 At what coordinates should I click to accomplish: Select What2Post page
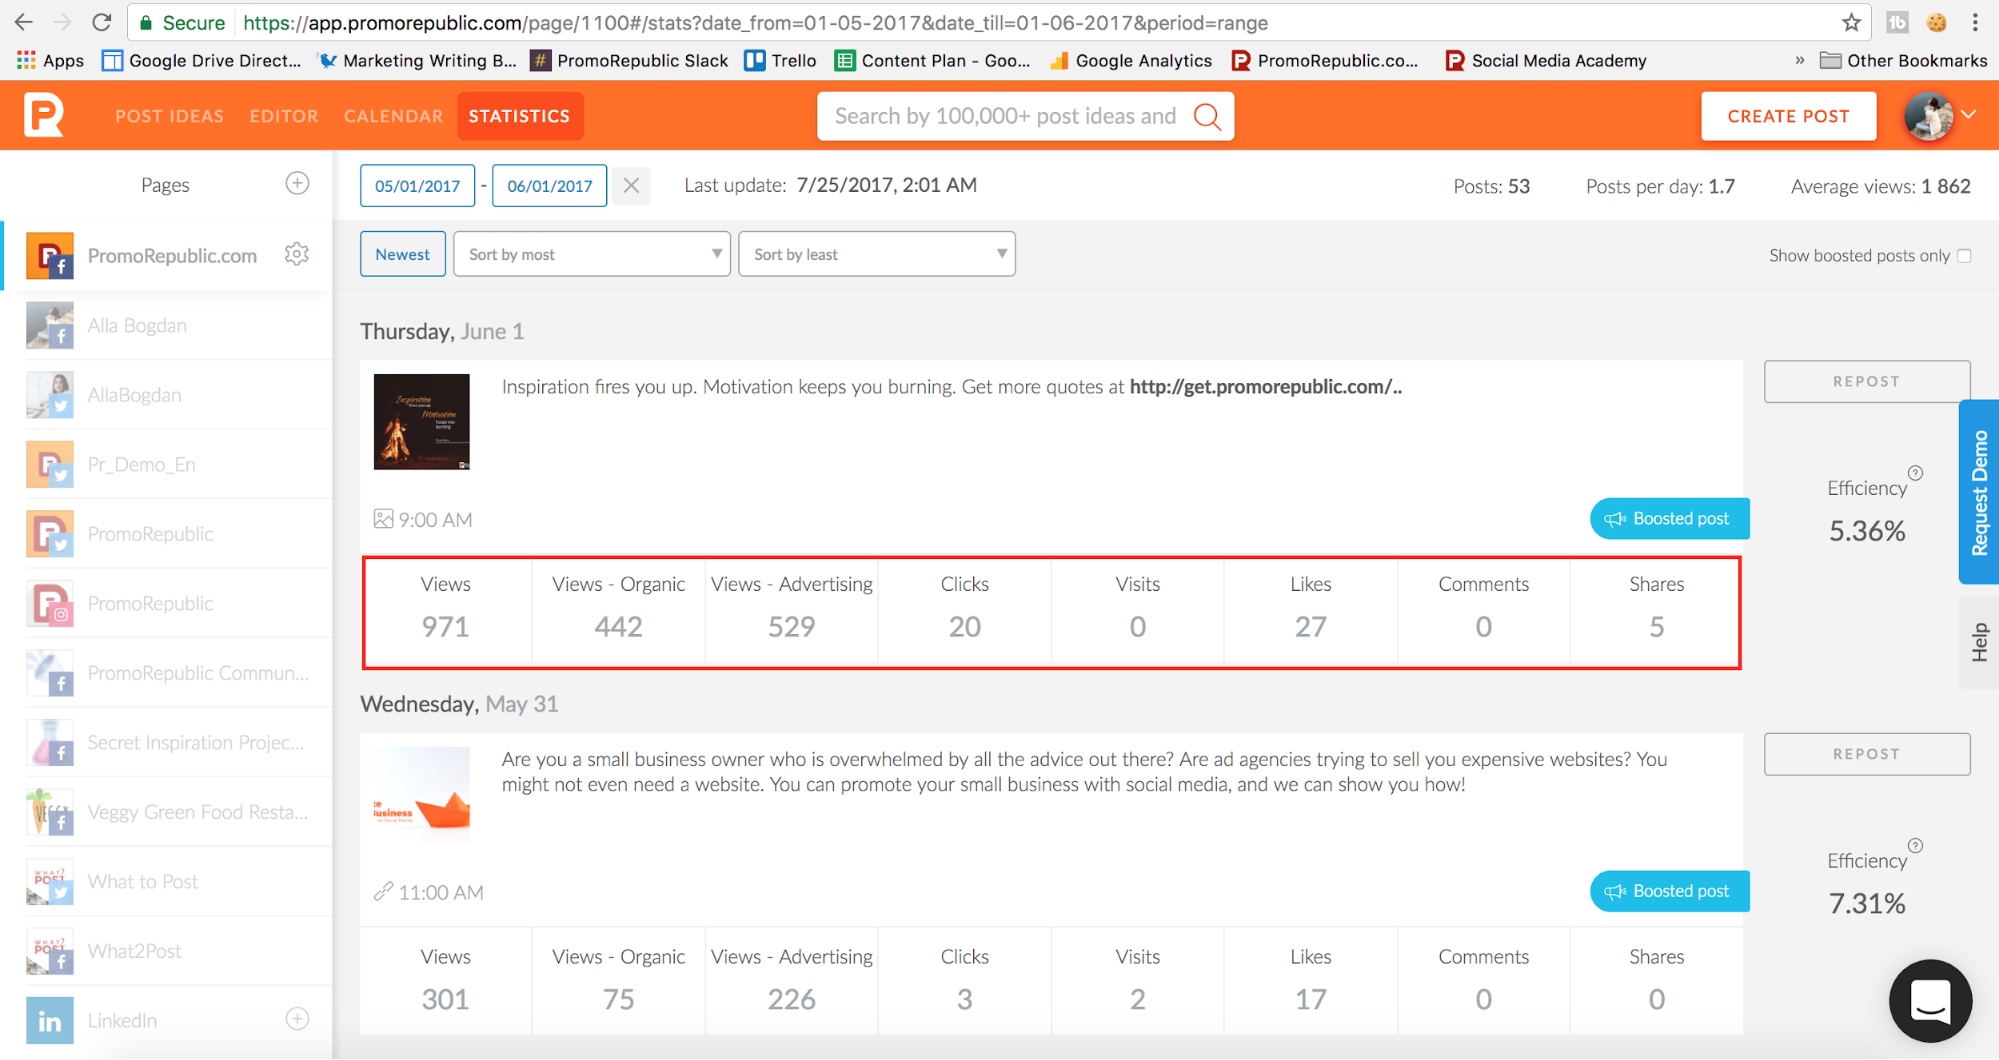[167, 951]
